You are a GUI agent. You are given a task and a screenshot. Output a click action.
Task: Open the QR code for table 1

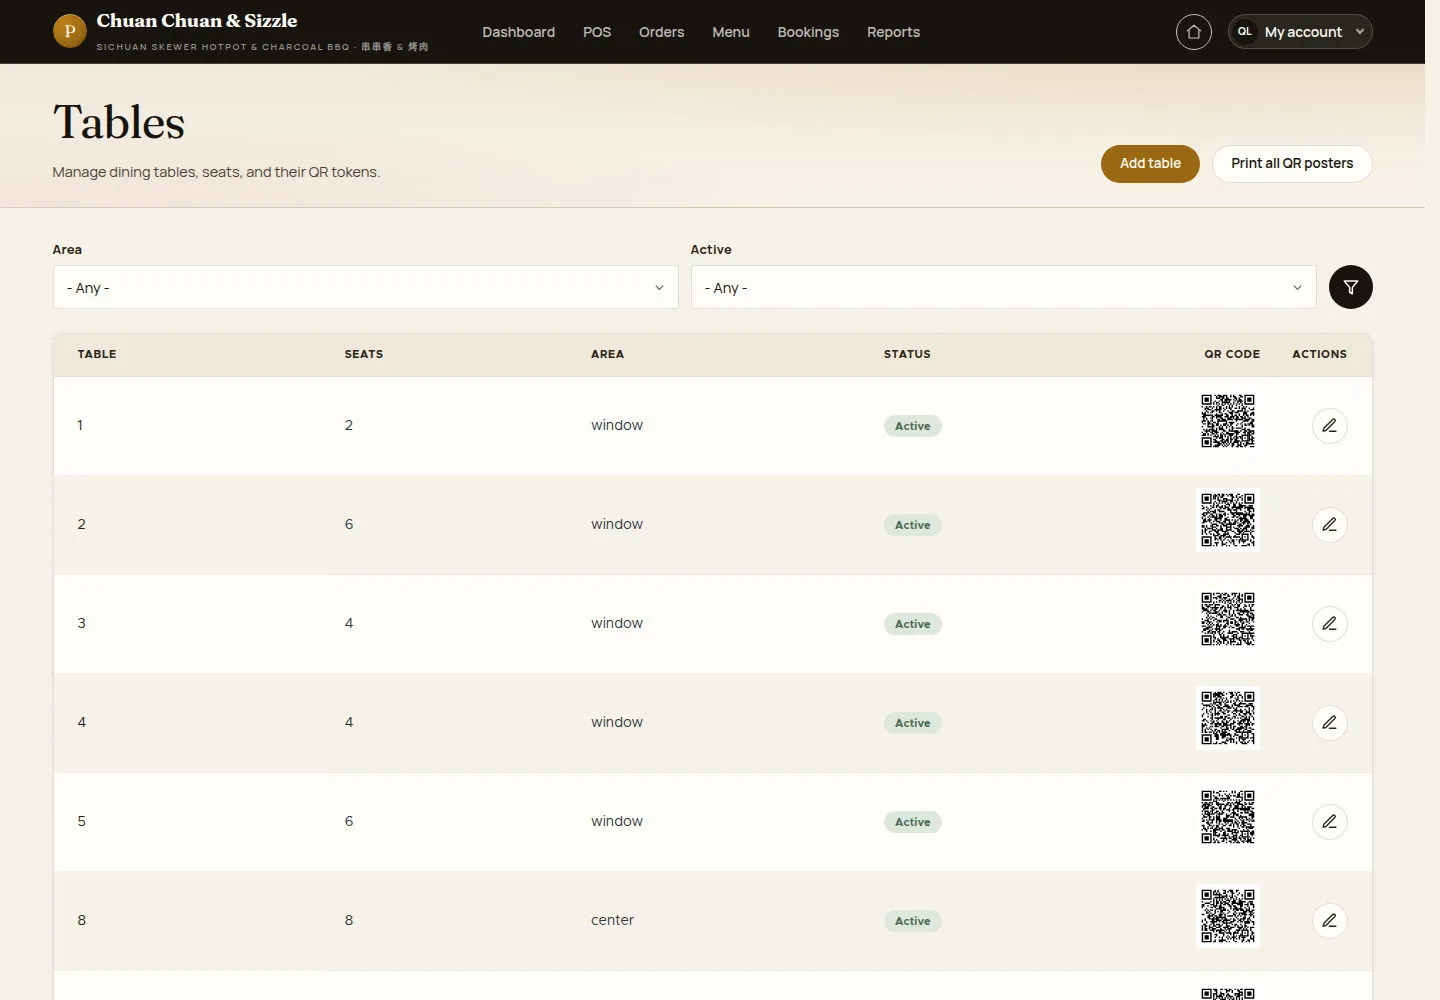(x=1228, y=421)
